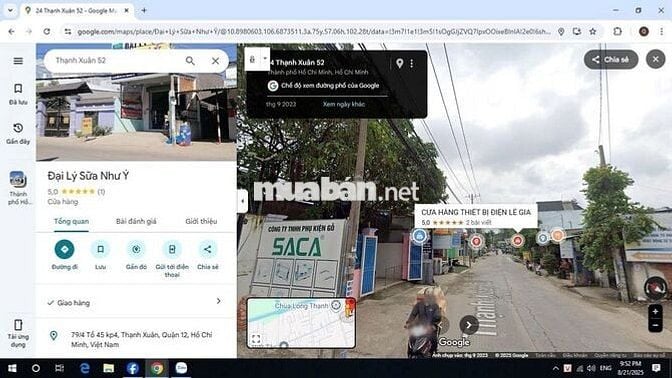Screen dimensions: 672x378
Task: Open Gần đây recent history
Action: click(18, 133)
